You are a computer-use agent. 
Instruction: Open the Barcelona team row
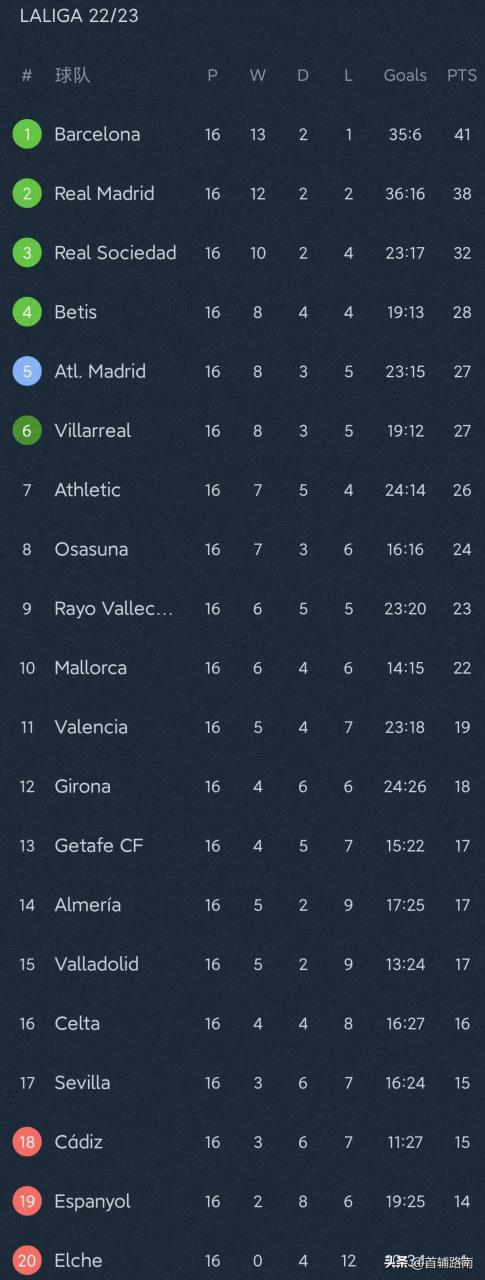point(242,134)
